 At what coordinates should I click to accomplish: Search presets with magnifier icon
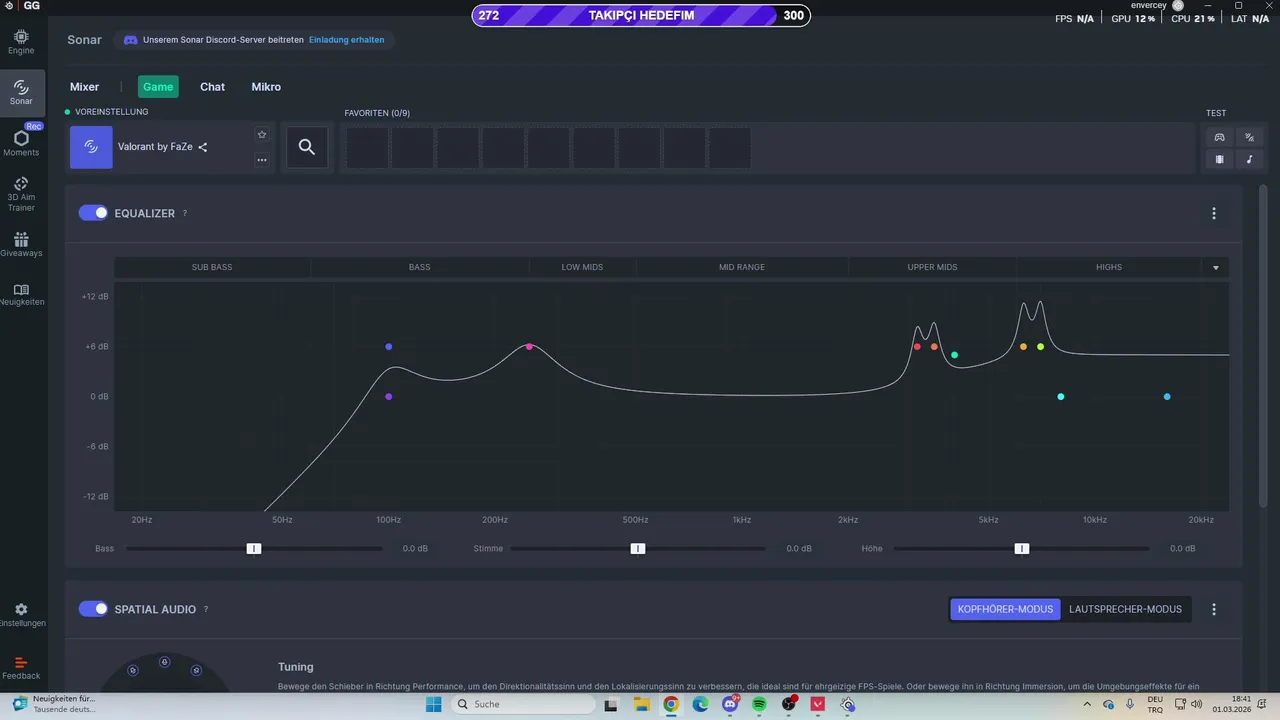pyautogui.click(x=307, y=147)
